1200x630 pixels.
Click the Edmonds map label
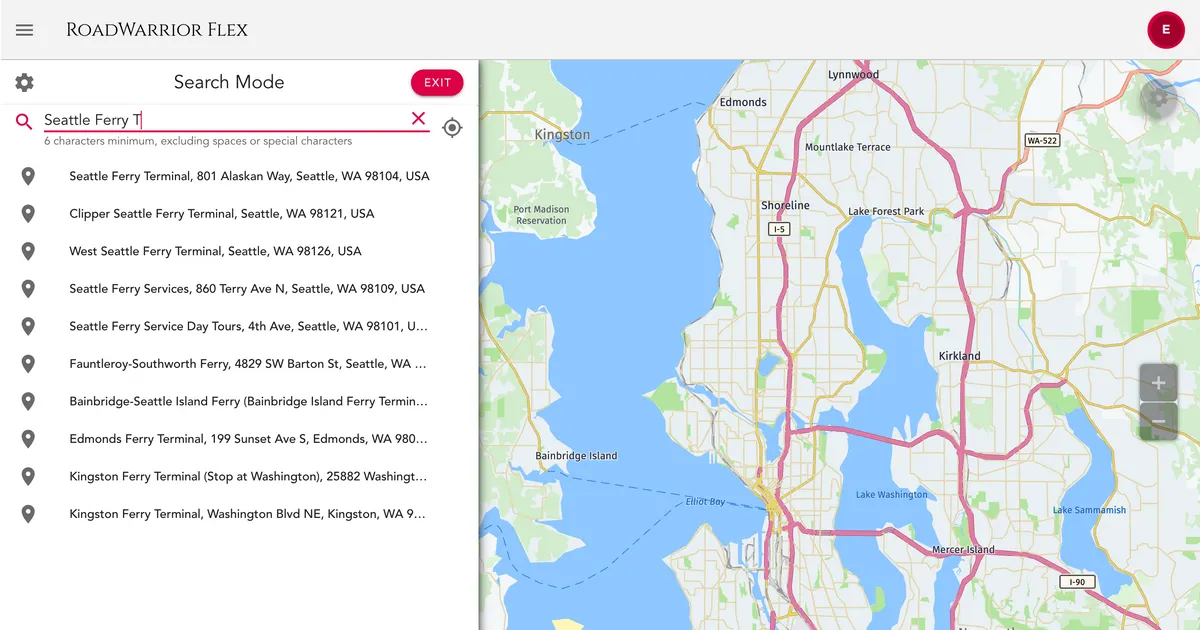743,102
